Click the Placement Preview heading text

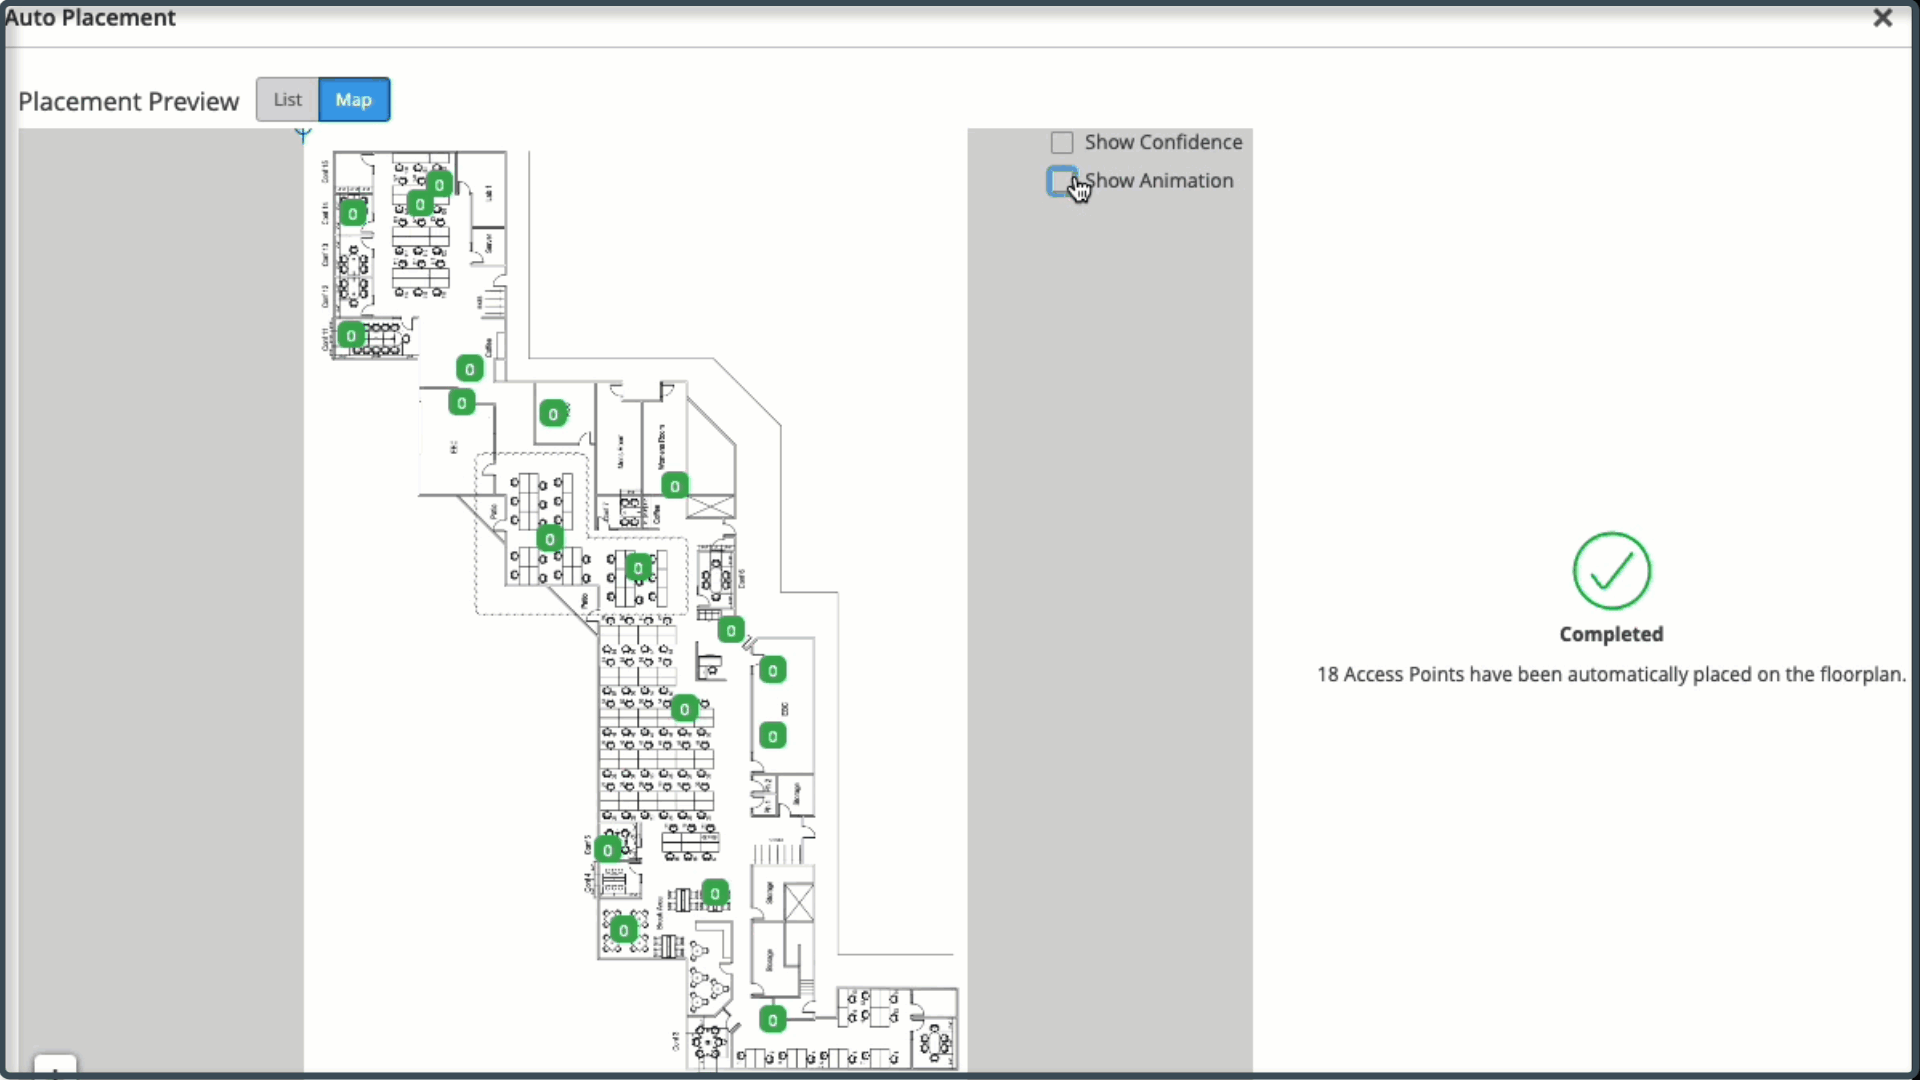129,101
